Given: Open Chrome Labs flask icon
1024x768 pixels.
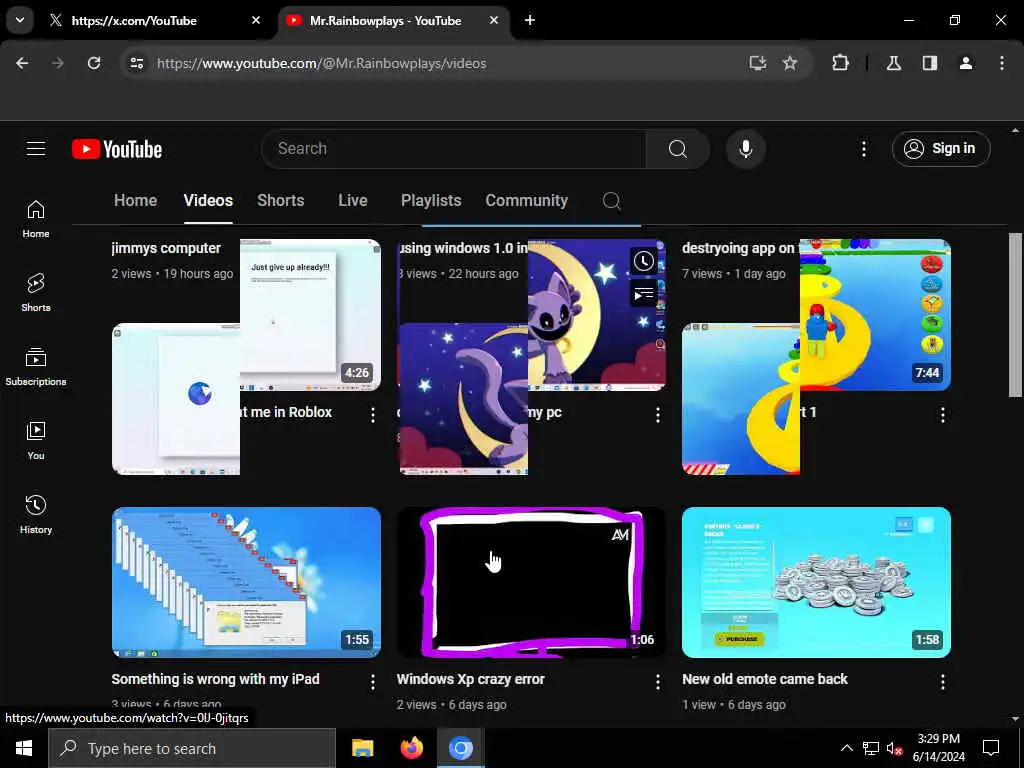Looking at the screenshot, I should 894,63.
